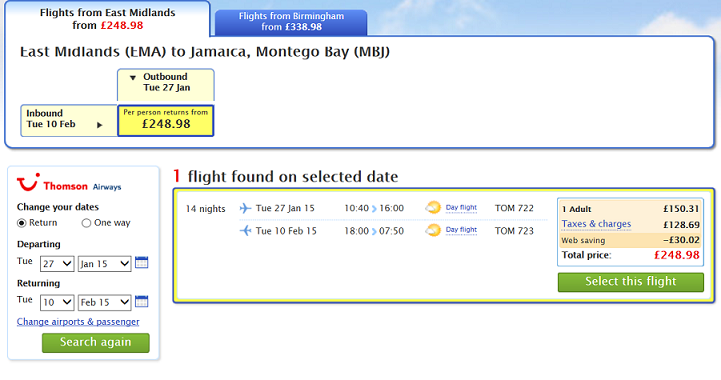Open the Returning date calendar icon
721x380 pixels.
(x=142, y=301)
